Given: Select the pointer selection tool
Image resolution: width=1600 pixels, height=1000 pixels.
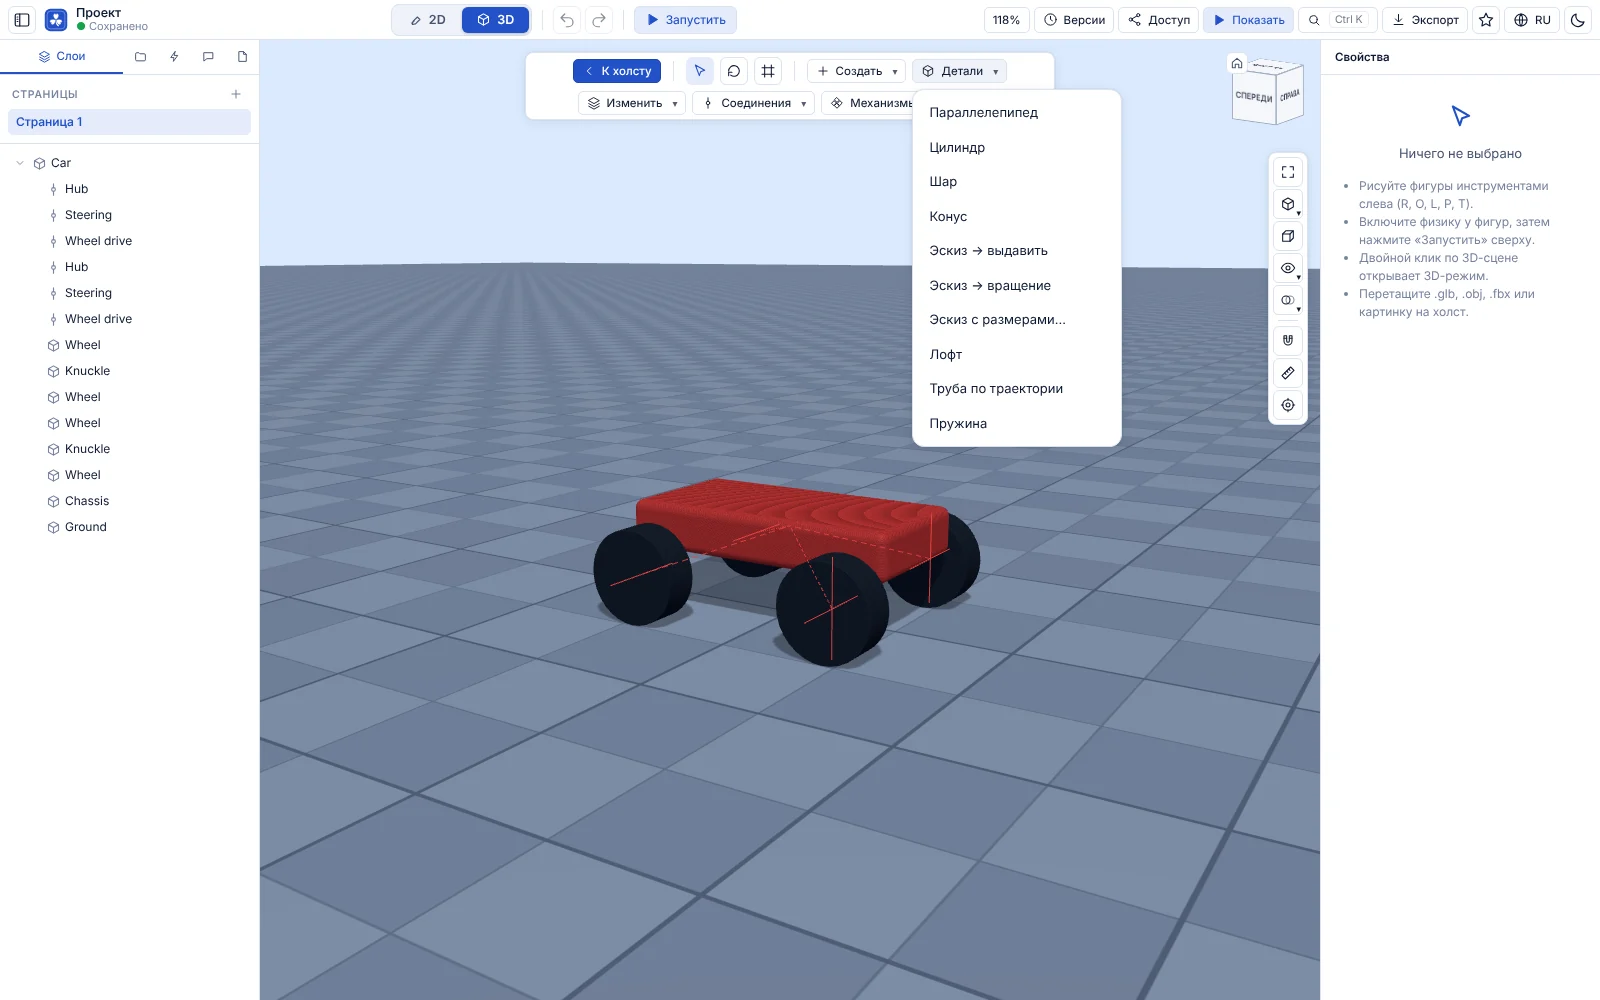Looking at the screenshot, I should (x=700, y=71).
